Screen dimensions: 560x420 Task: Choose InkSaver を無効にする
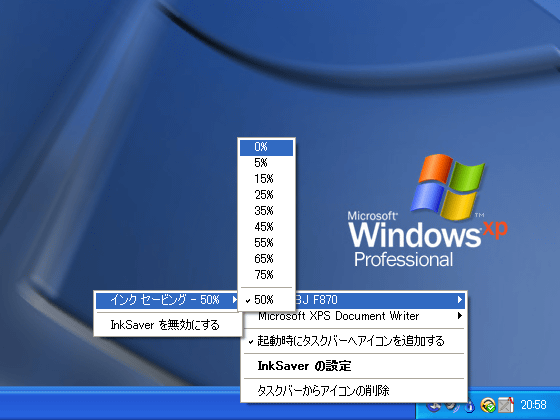(x=167, y=325)
